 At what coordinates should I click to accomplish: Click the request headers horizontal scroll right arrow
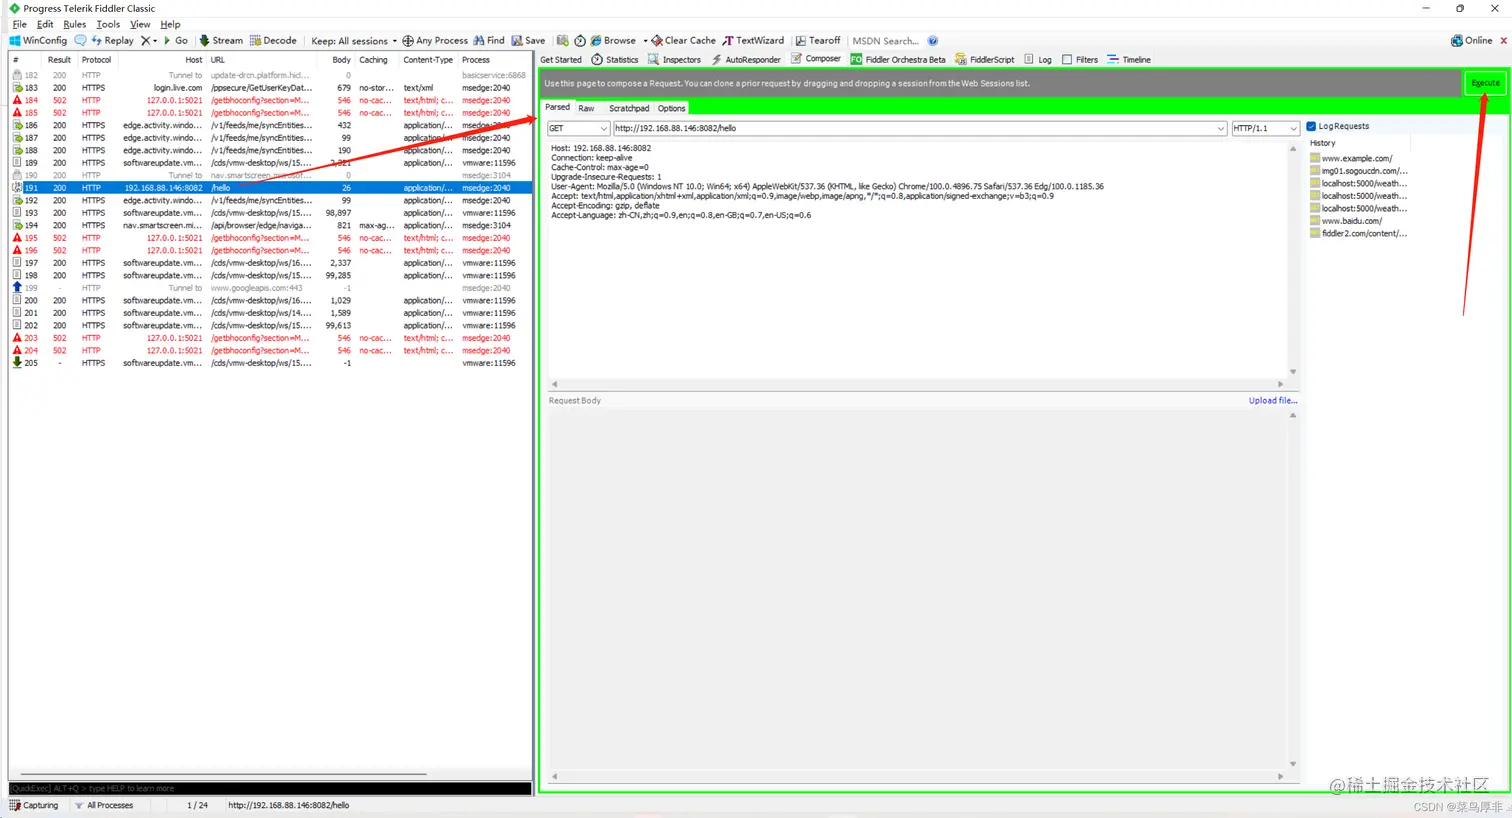click(x=1280, y=384)
